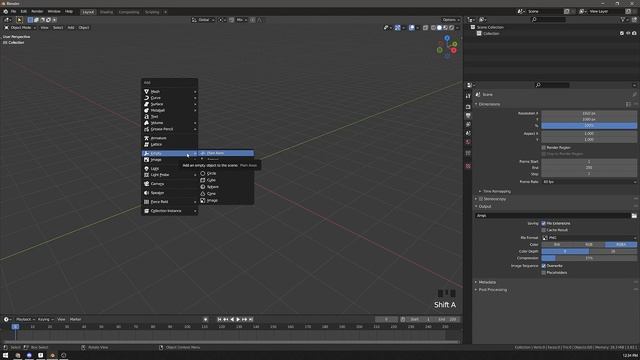Click the blue Z axis gizmo
This screenshot has height=360, width=640.
point(447,38)
